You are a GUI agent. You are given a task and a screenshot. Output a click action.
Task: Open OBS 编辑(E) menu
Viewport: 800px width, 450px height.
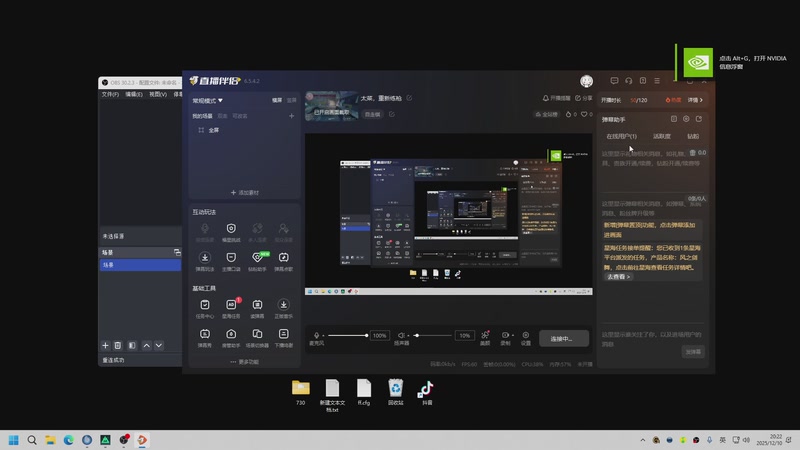click(134, 94)
